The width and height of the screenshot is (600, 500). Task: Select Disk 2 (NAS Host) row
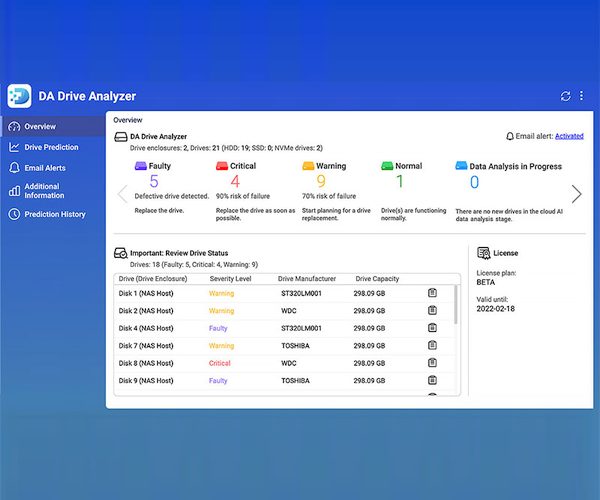(284, 311)
